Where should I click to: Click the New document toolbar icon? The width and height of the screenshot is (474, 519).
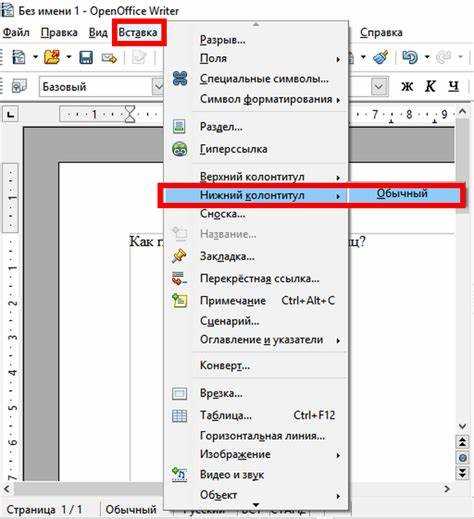pyautogui.click(x=19, y=57)
